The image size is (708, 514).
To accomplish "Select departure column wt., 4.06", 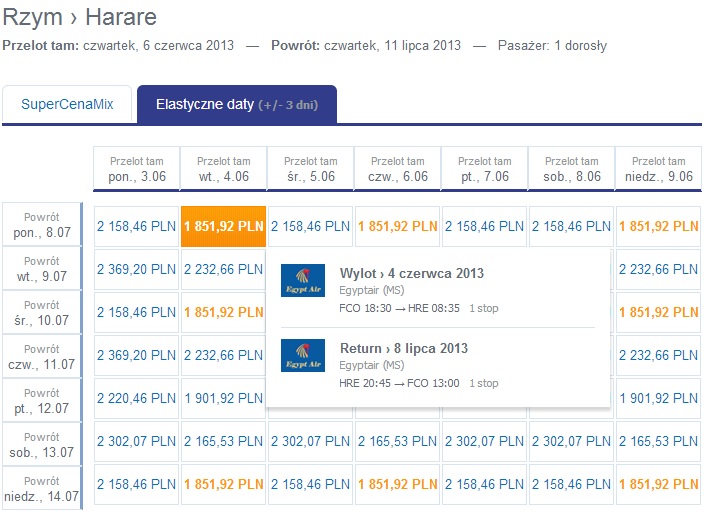I will coord(224,168).
